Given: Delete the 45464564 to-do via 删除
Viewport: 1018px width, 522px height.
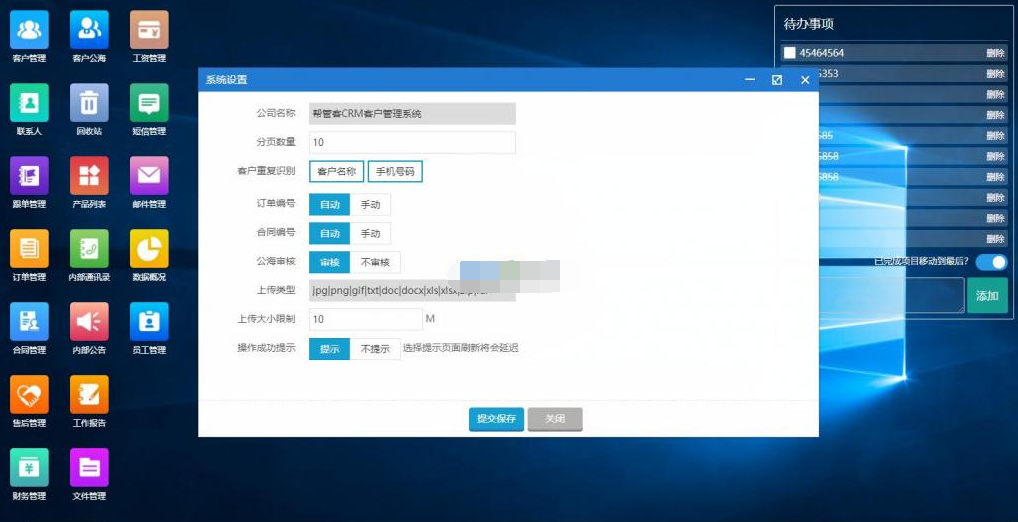Looking at the screenshot, I should (x=995, y=53).
